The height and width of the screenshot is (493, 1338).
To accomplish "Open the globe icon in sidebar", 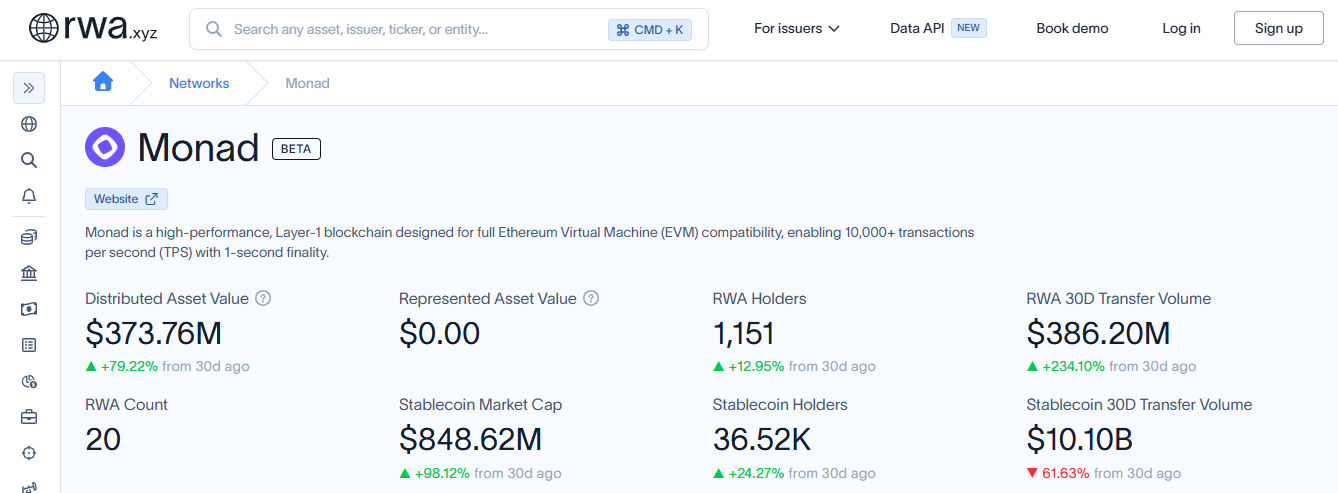I will click(29, 124).
